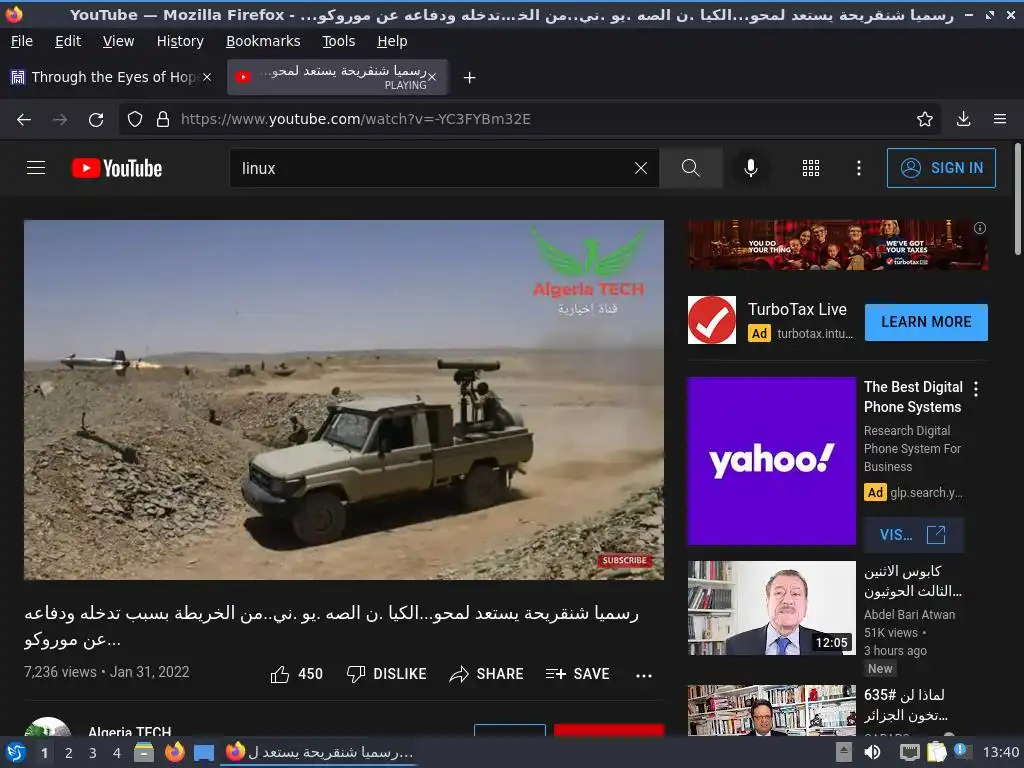Open Abdel Bari Atwan 12:05 video thumbnail
The height and width of the screenshot is (768, 1024).
(771, 608)
